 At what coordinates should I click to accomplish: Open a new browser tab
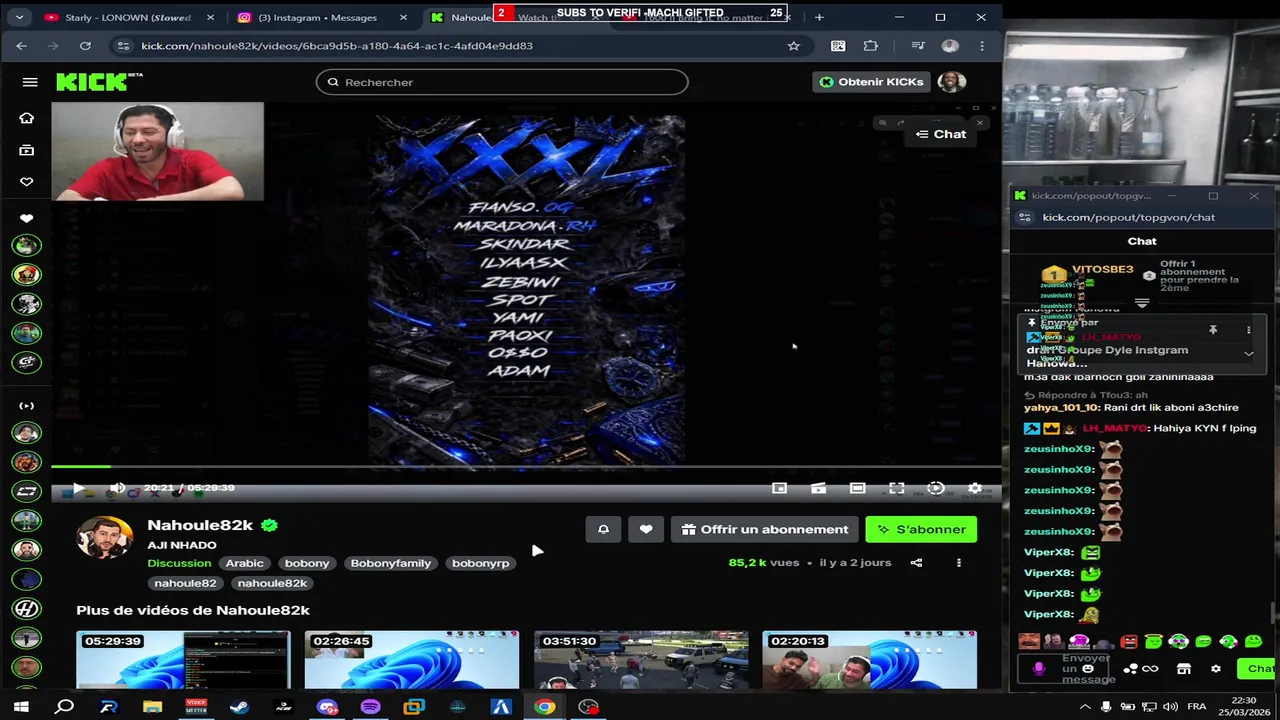click(x=819, y=17)
